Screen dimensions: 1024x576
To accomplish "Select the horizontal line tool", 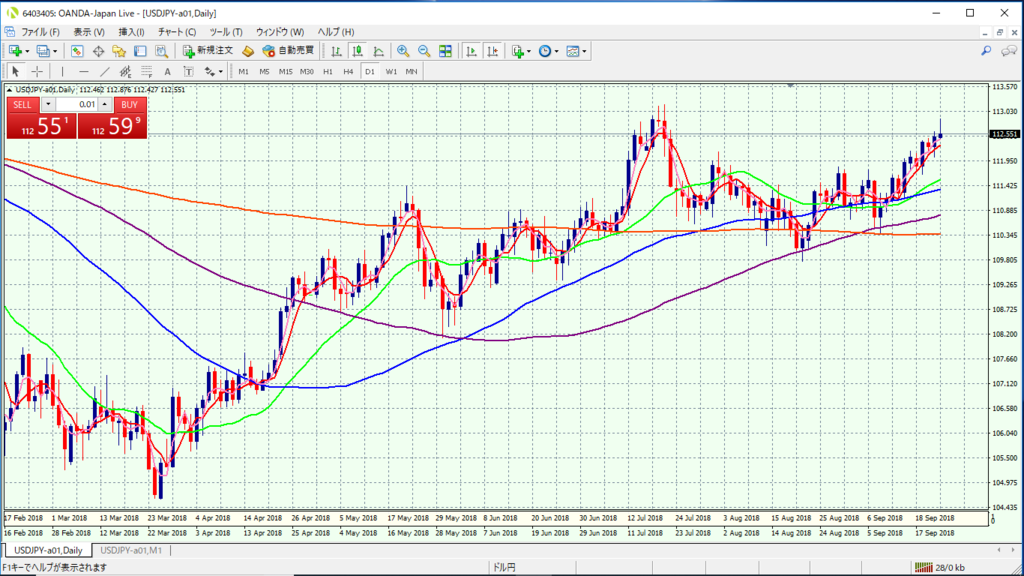I will (x=84, y=71).
